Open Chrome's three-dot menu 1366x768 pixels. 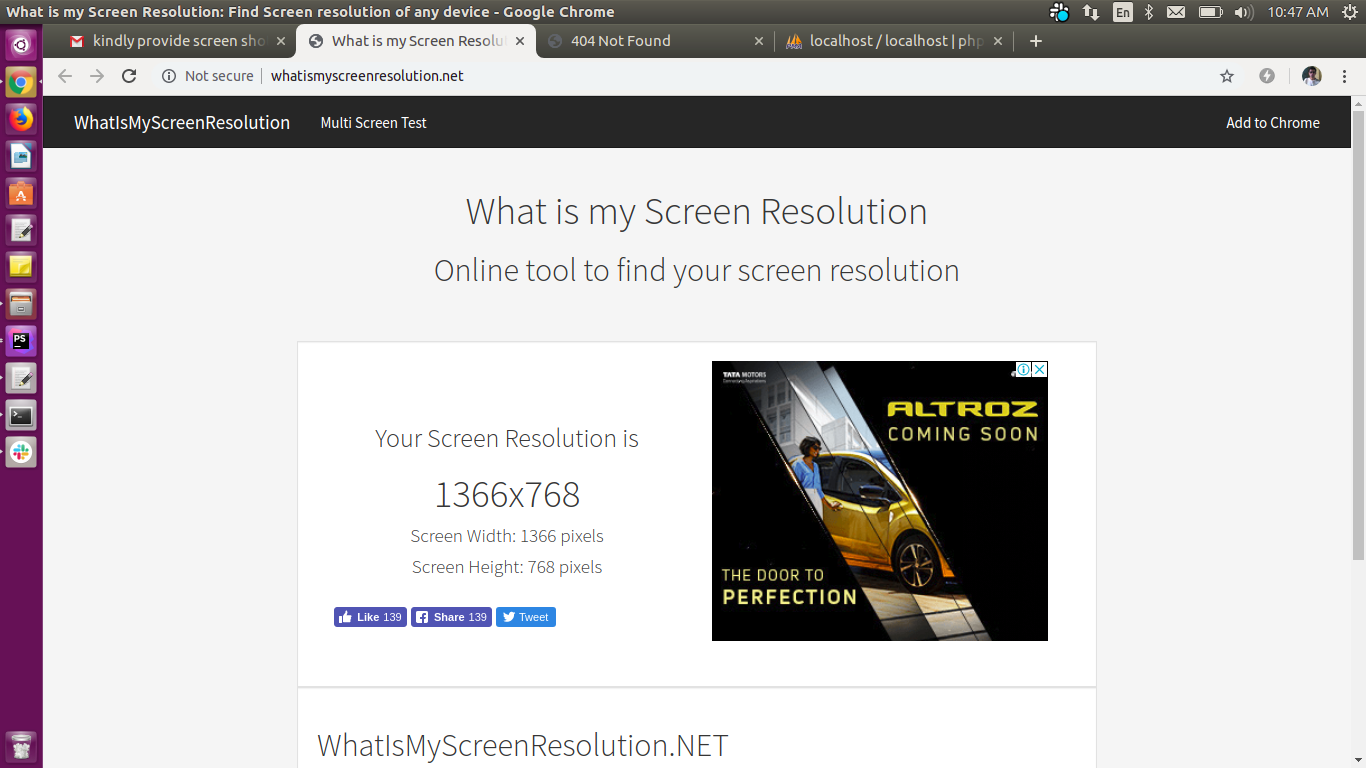tap(1345, 76)
